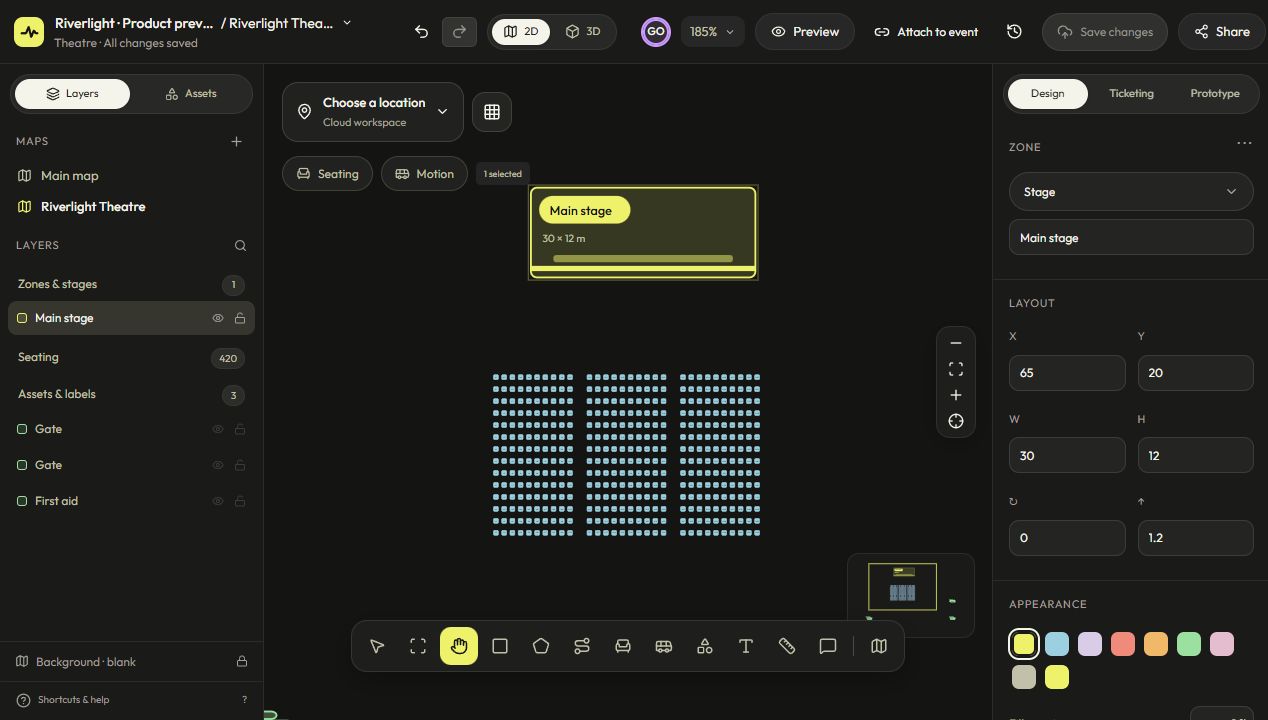Select the ruler measure tool
This screenshot has width=1268, height=720.
pos(787,646)
